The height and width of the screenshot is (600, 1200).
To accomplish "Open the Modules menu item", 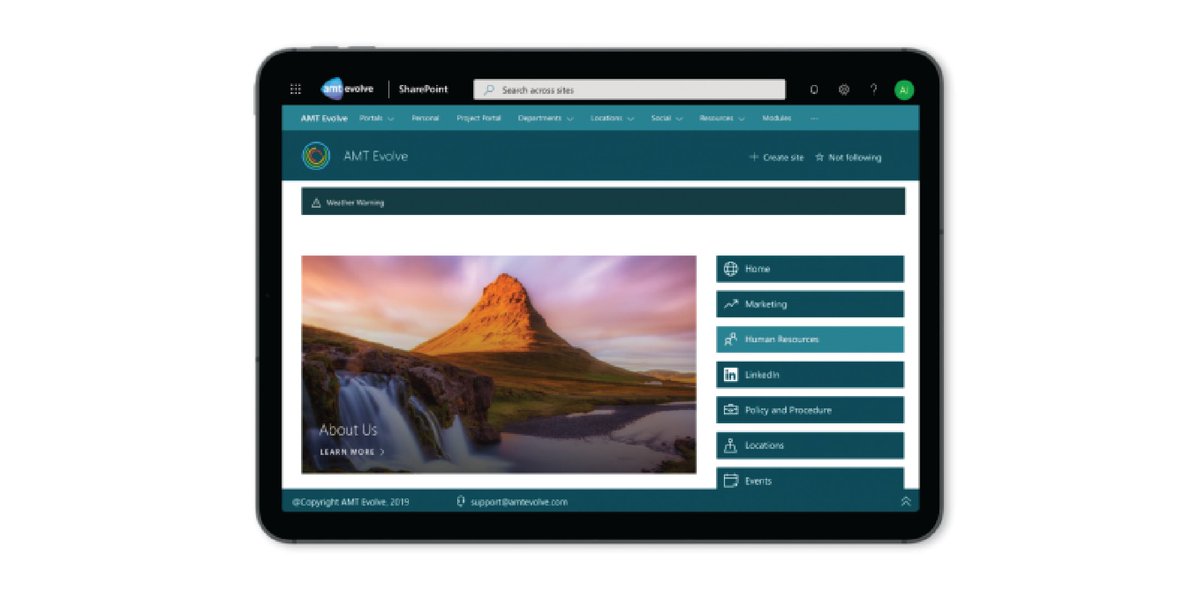I will (x=778, y=118).
